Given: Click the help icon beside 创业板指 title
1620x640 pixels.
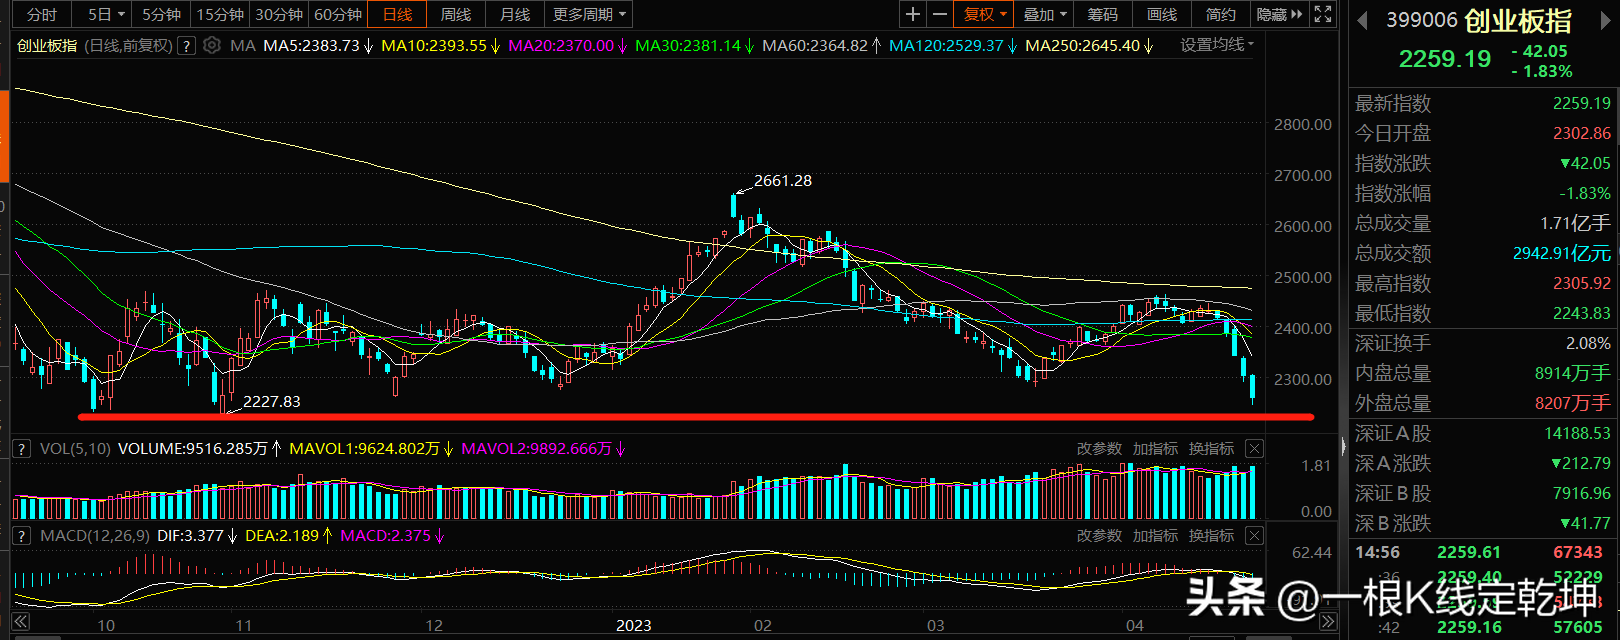Looking at the screenshot, I should (x=187, y=45).
